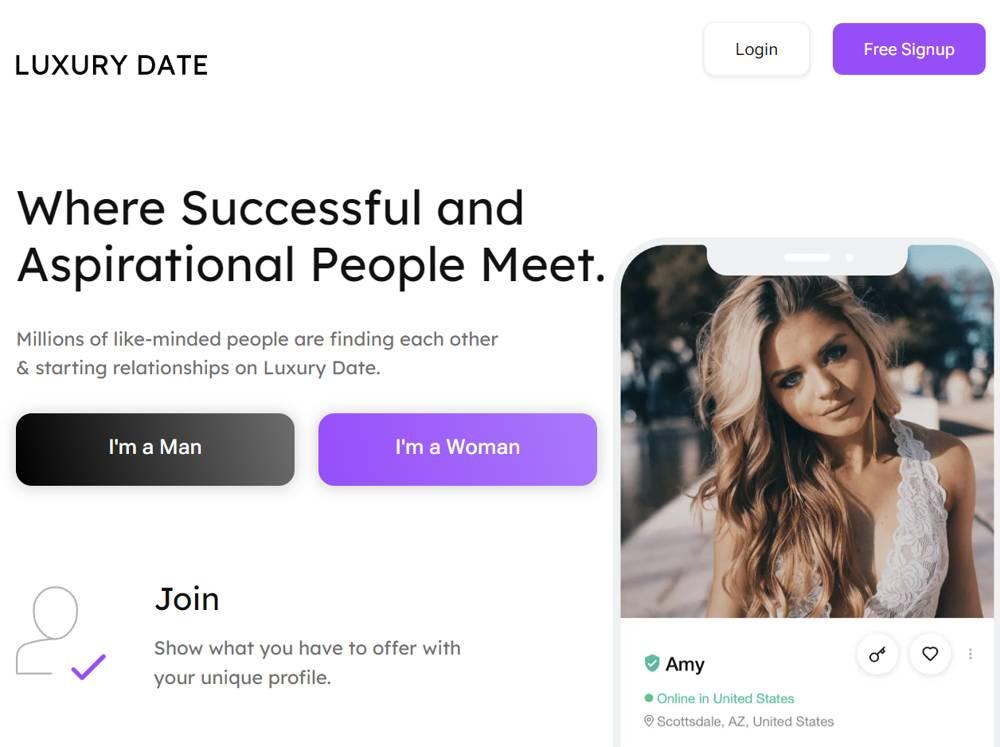
Task: Click the Online in United States status text
Action: [725, 698]
